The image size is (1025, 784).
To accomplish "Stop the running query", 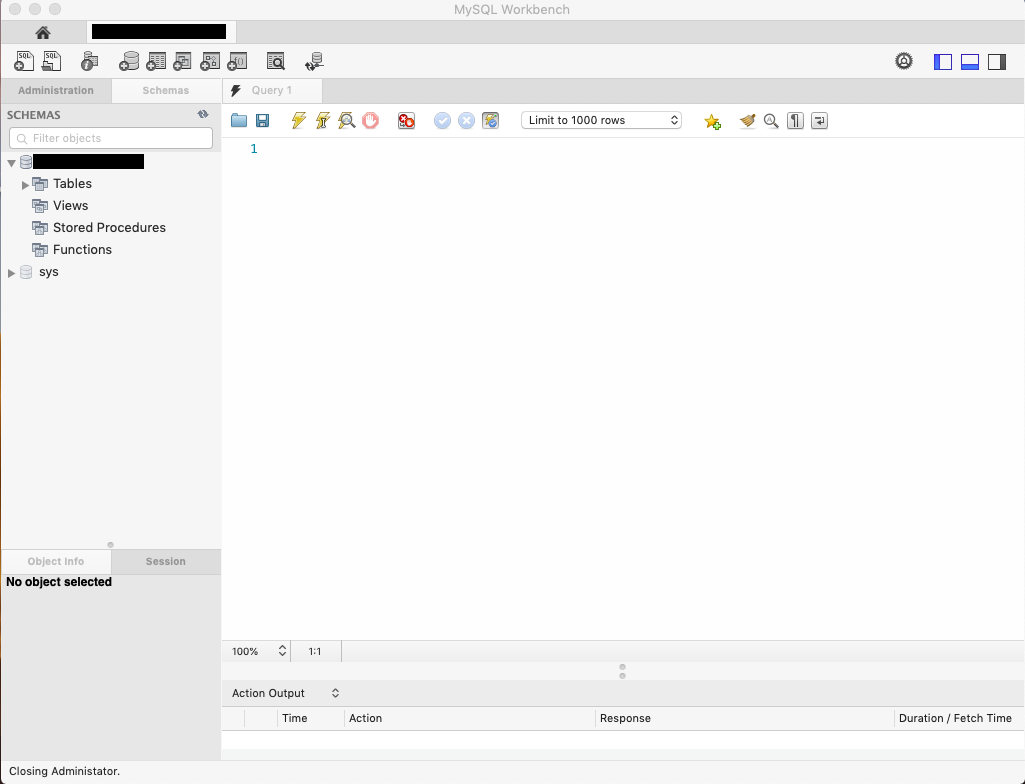I will (x=371, y=120).
